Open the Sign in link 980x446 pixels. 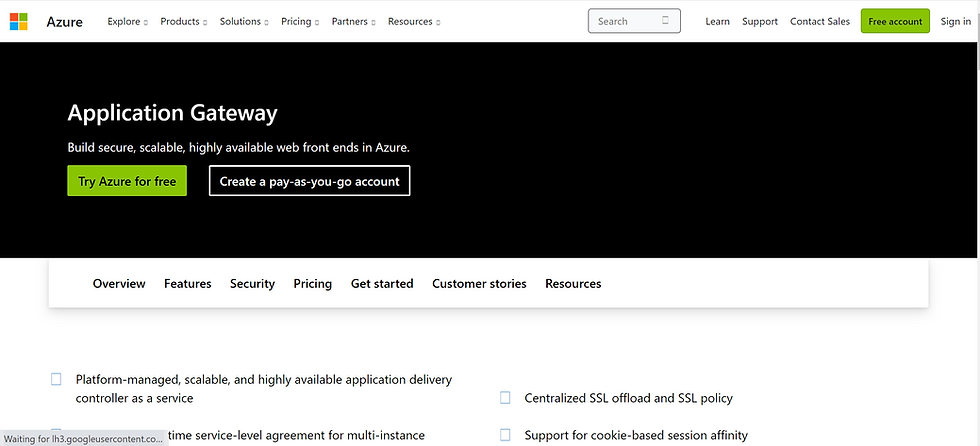(x=956, y=21)
